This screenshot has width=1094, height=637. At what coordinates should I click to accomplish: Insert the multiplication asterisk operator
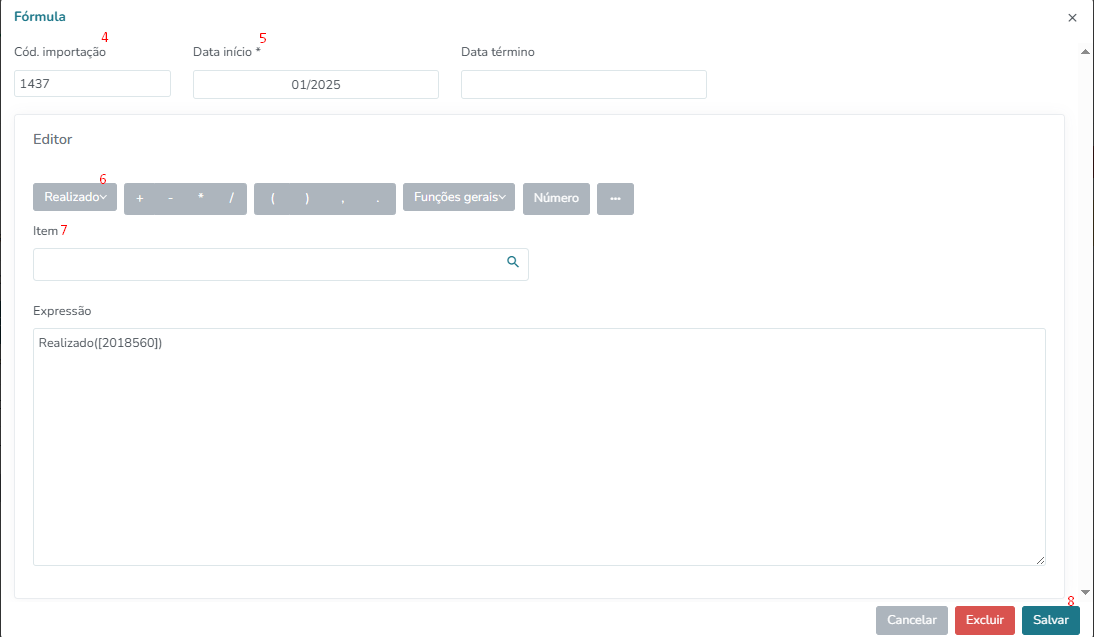pyautogui.click(x=201, y=199)
